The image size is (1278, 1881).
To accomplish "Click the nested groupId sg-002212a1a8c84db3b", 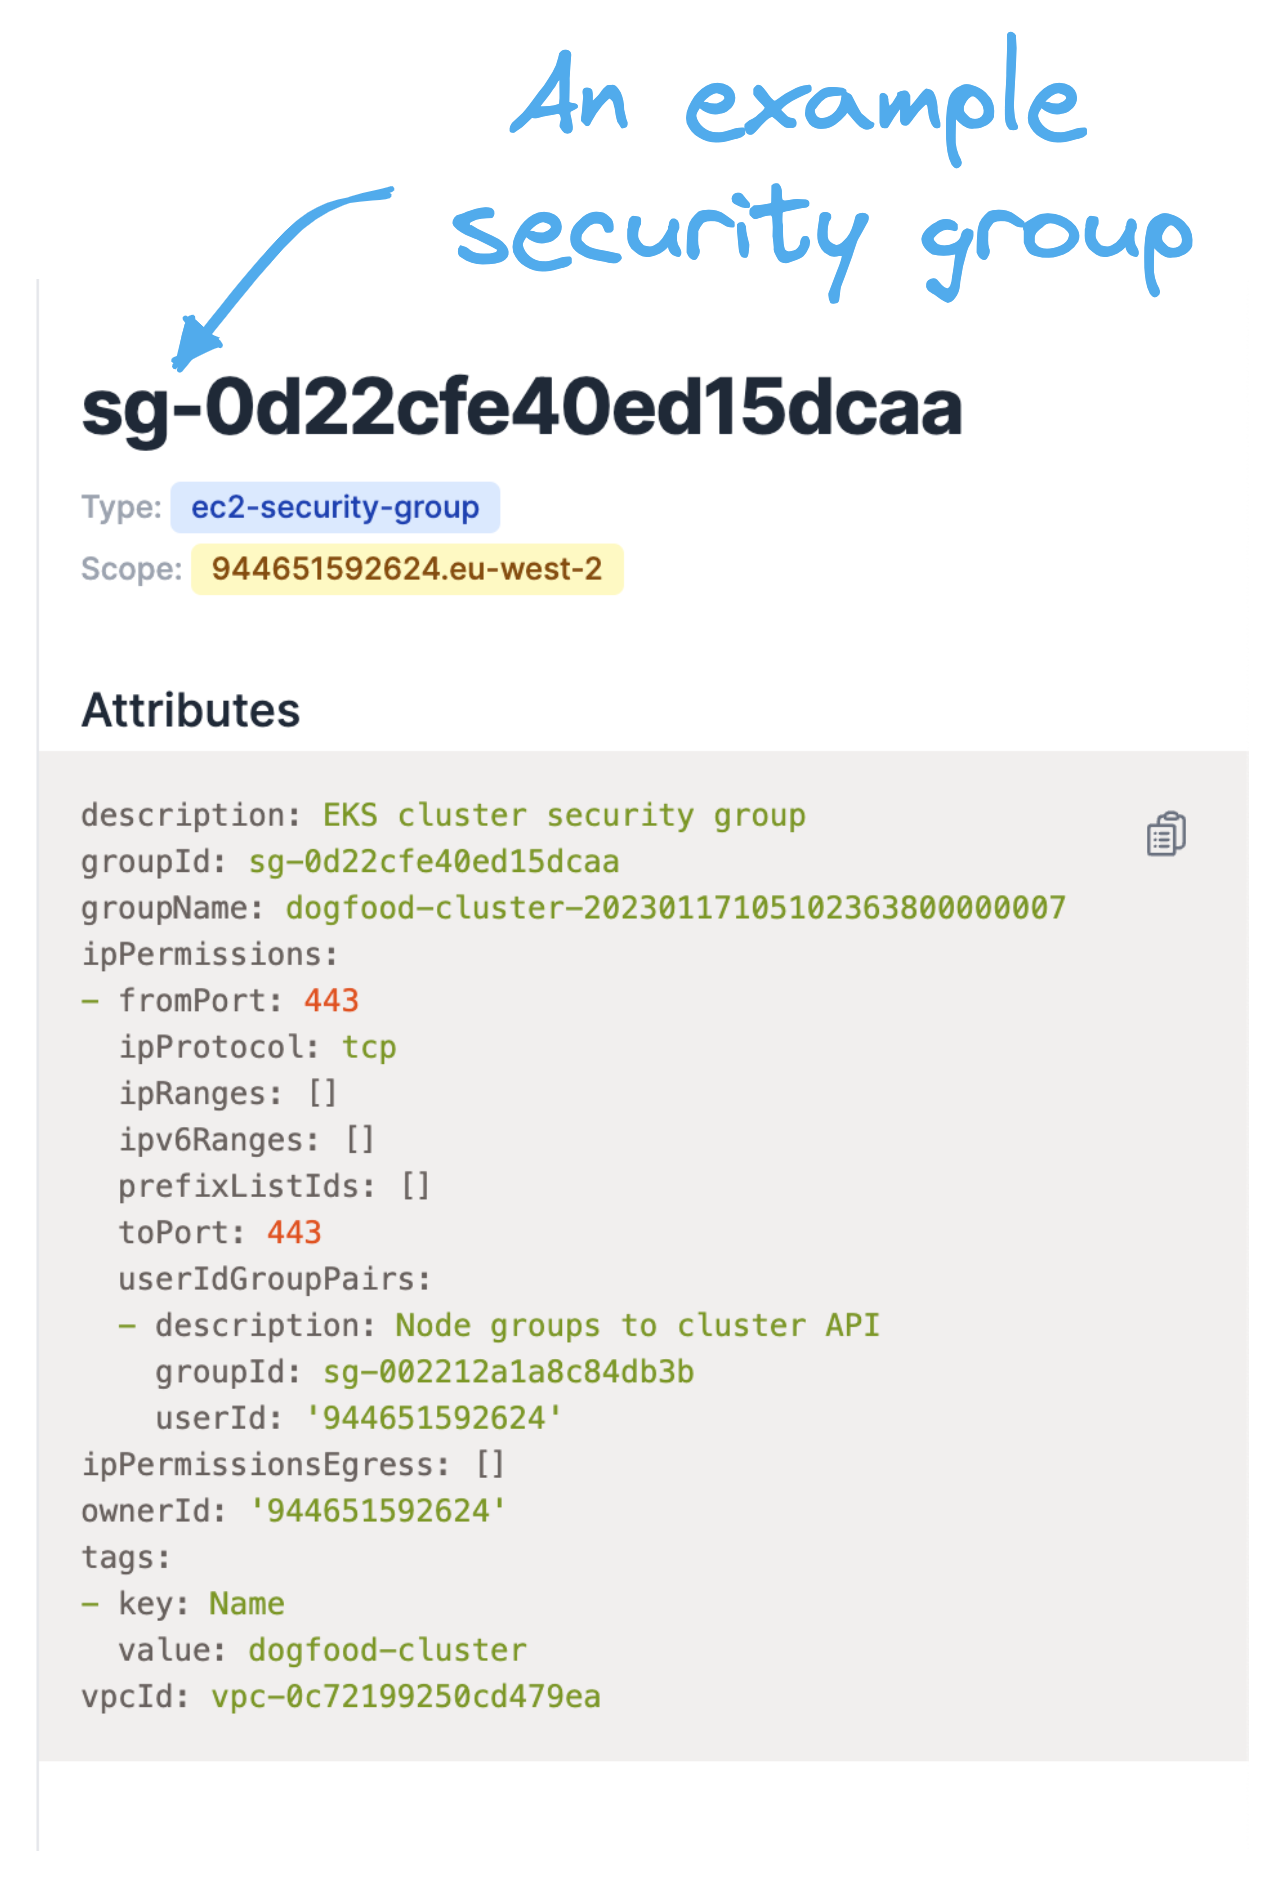I will (508, 1372).
